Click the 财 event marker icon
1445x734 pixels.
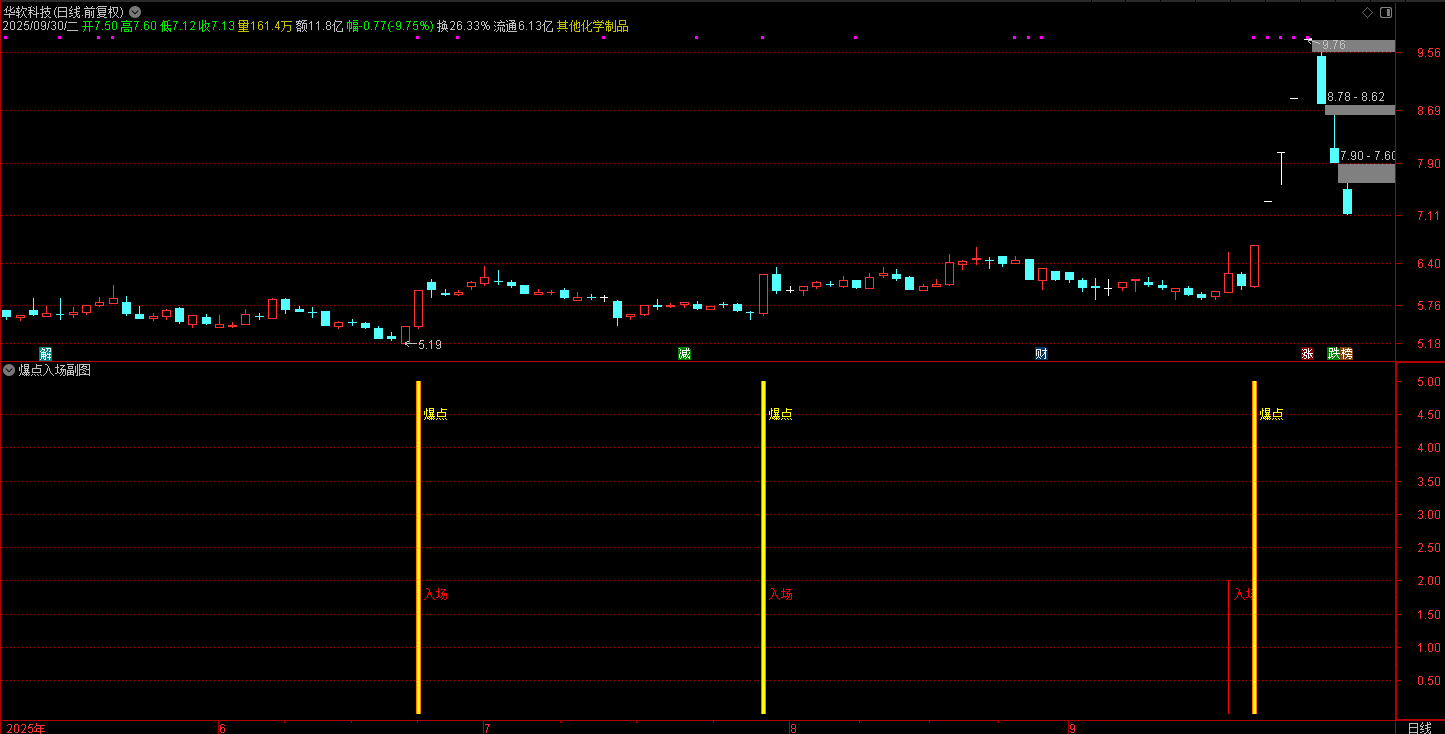coord(1041,354)
